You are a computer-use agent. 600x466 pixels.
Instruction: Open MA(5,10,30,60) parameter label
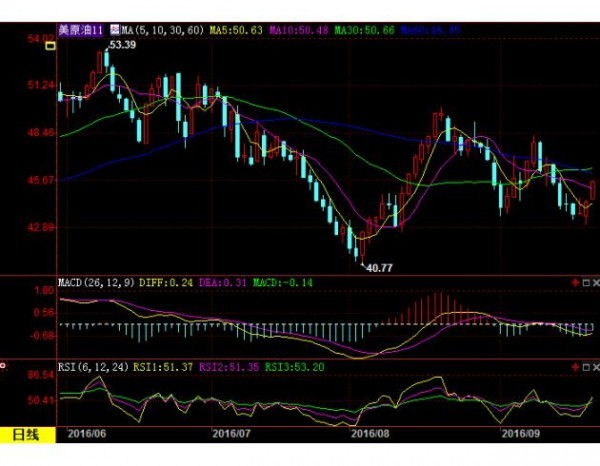click(x=158, y=31)
